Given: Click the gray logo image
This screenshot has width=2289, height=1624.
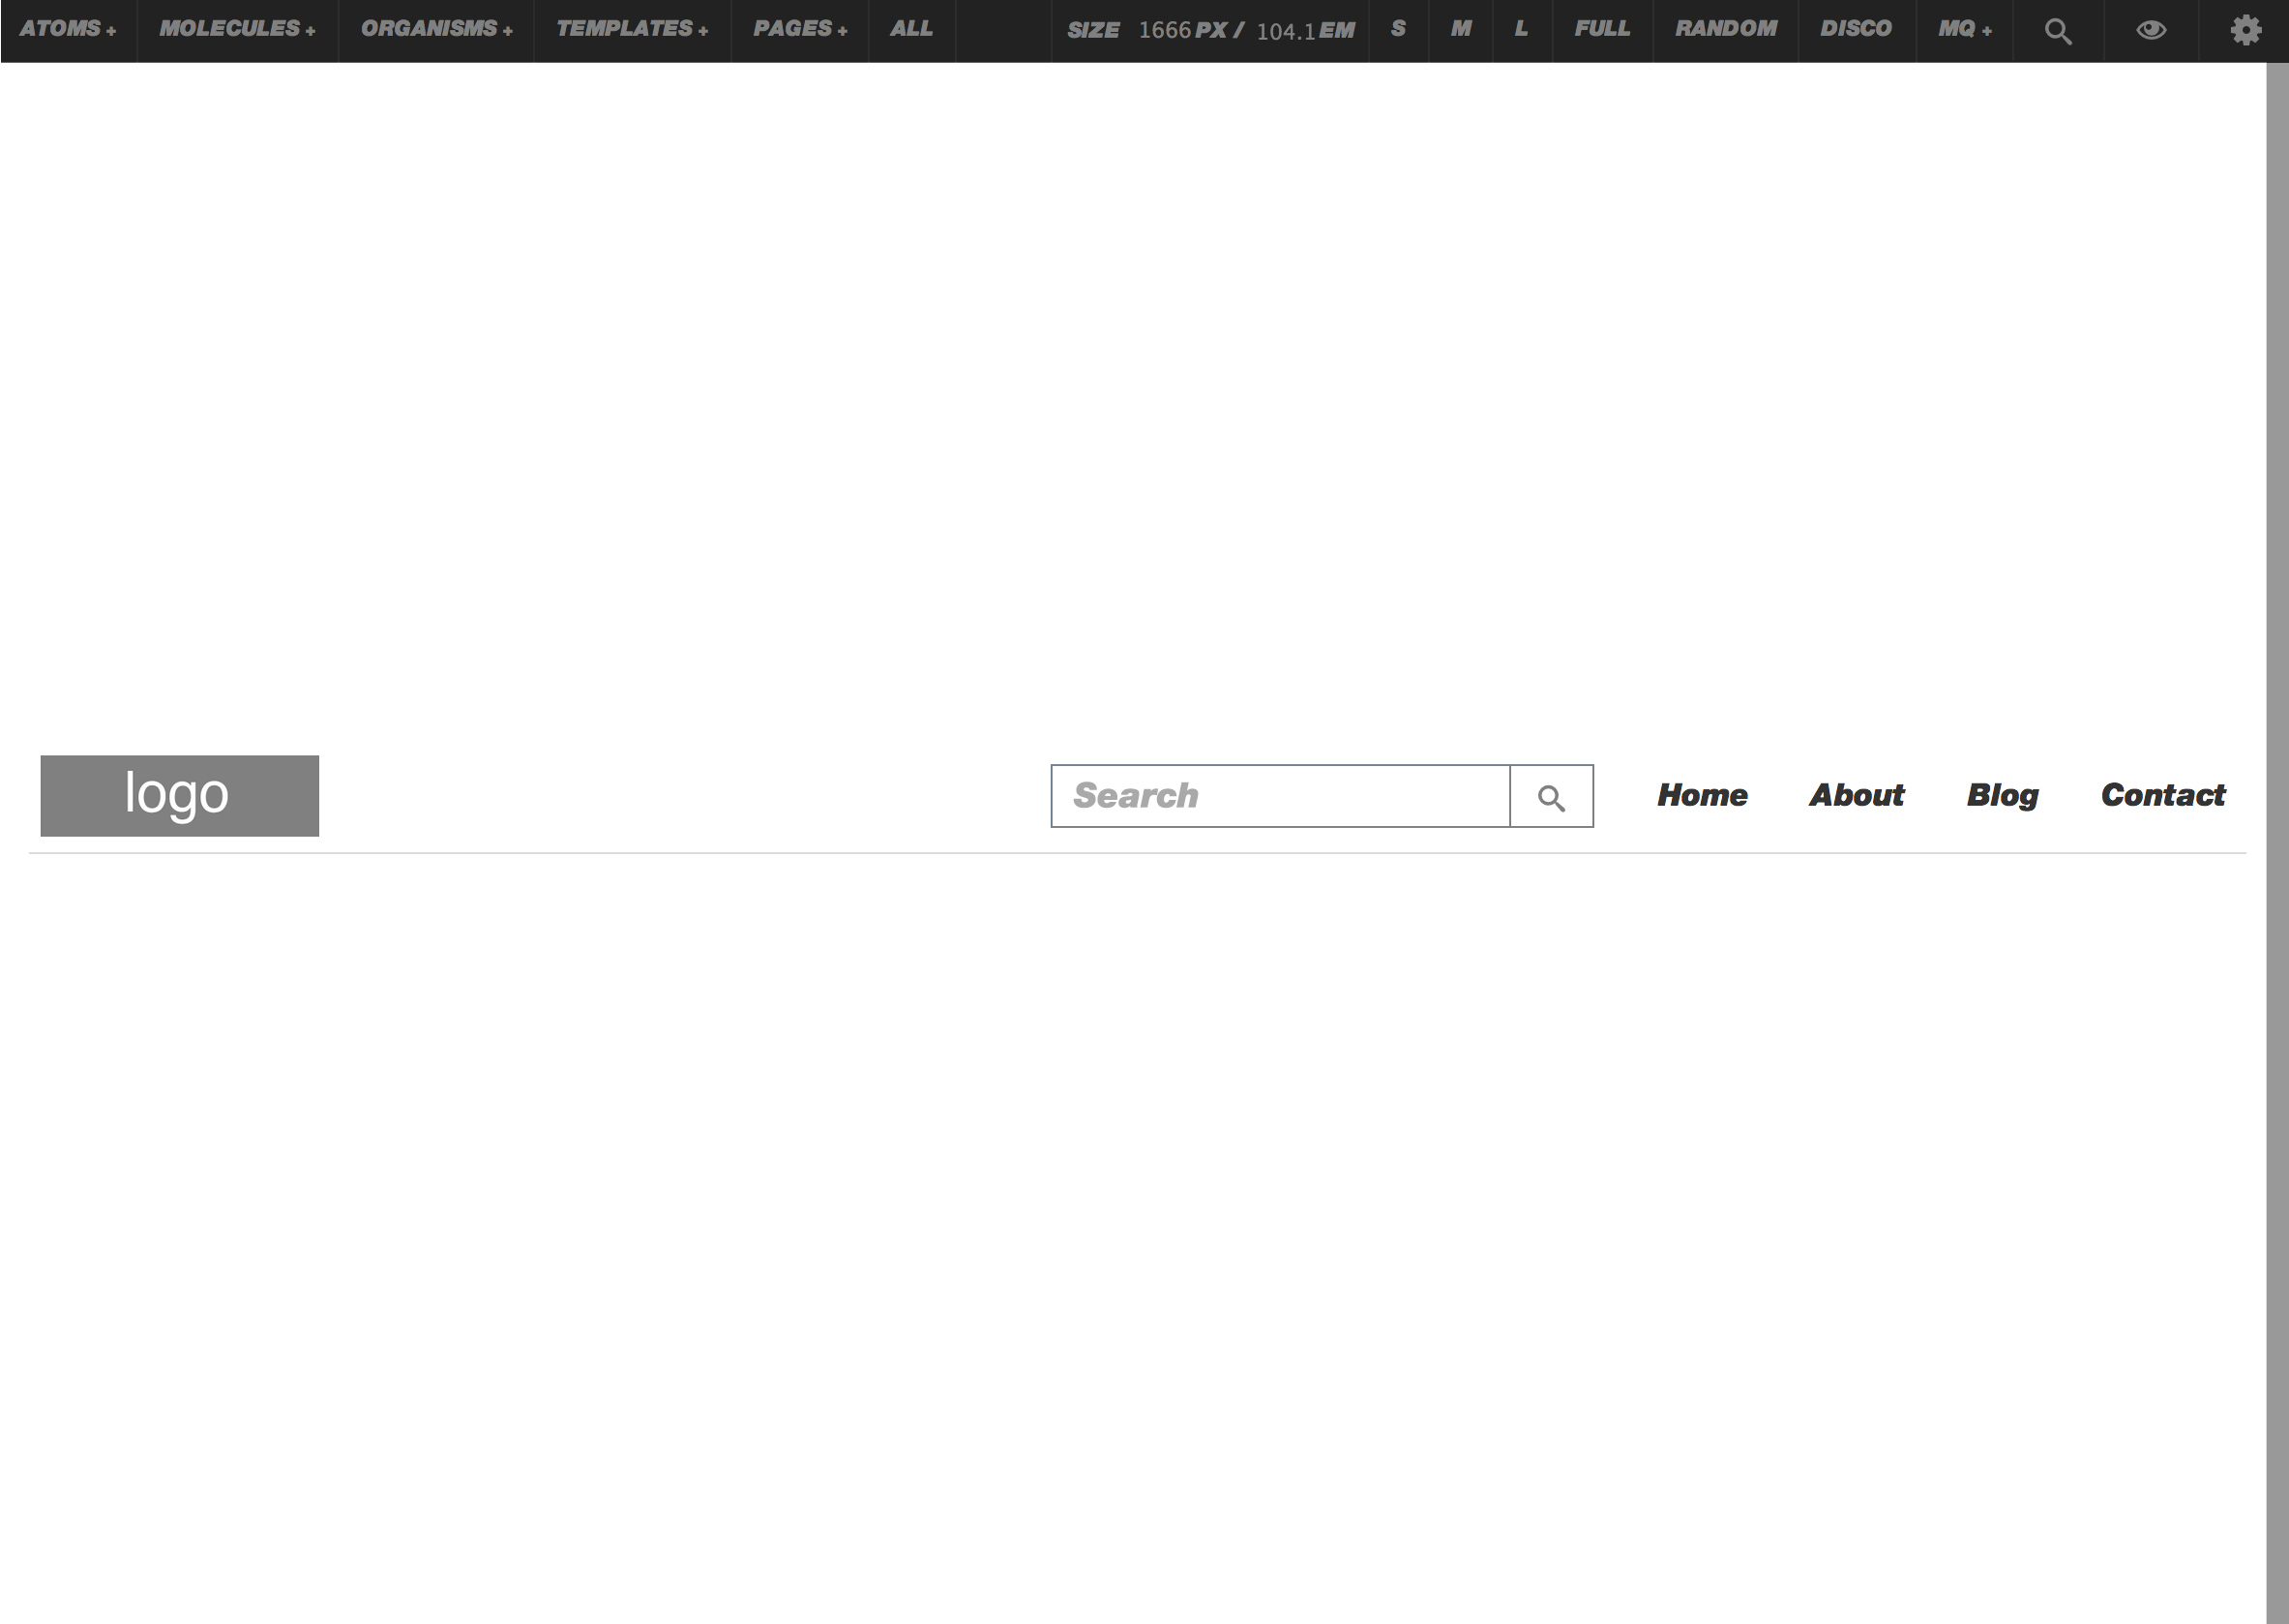Looking at the screenshot, I should pos(179,796).
